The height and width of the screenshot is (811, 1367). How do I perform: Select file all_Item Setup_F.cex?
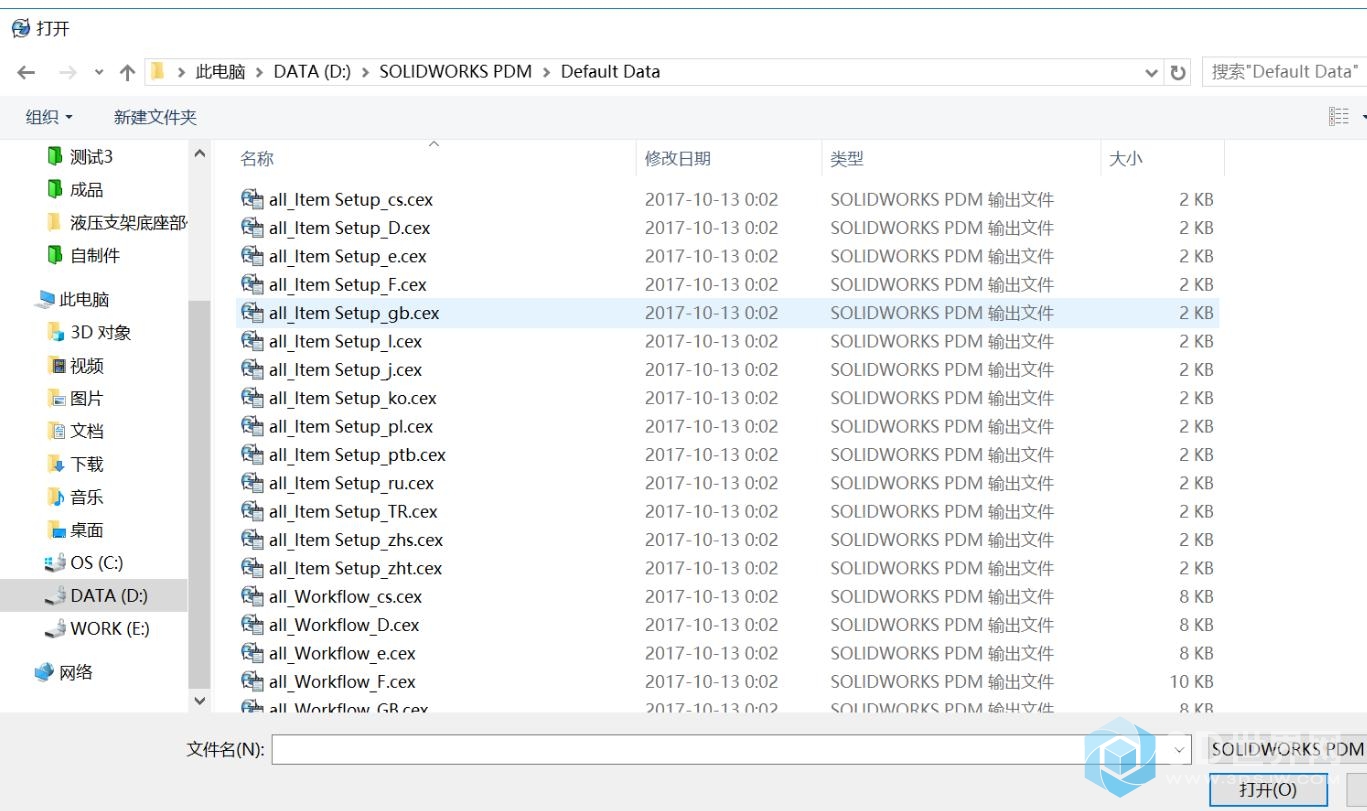click(x=347, y=285)
